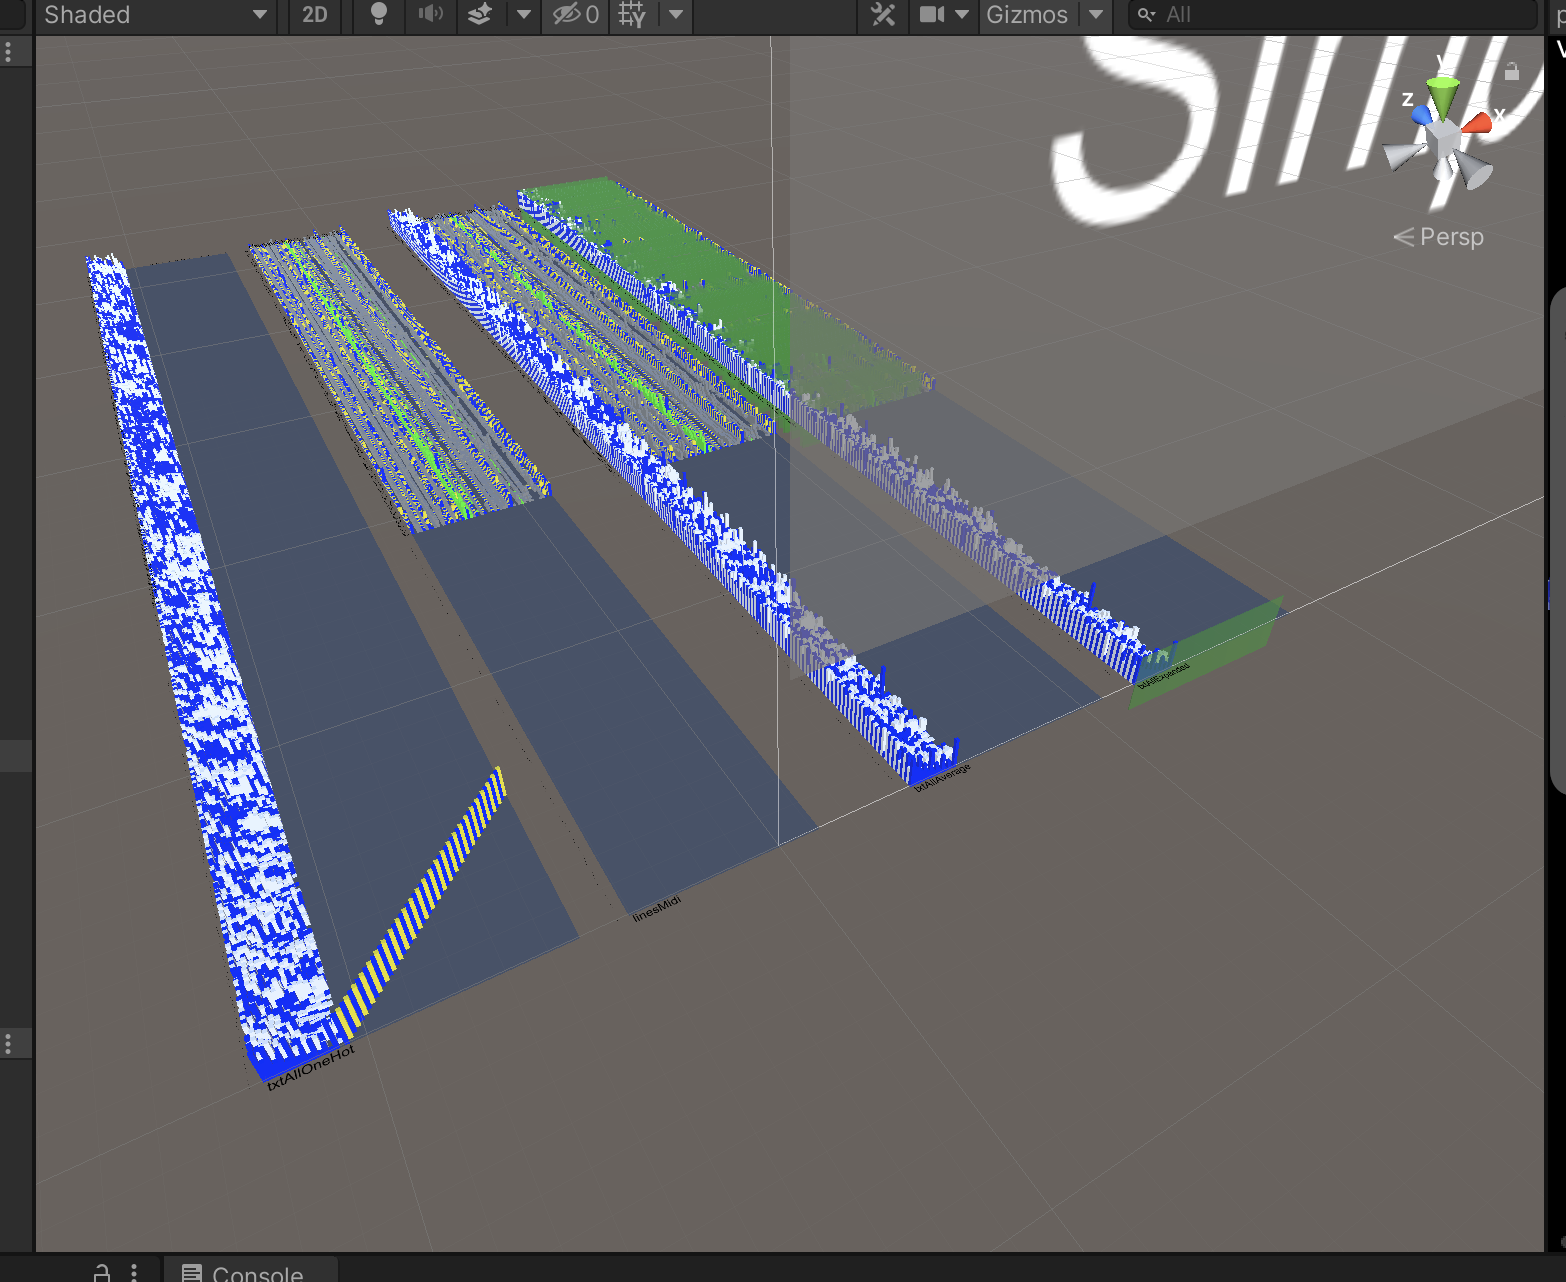The width and height of the screenshot is (1566, 1282).
Task: Toggle scene audio speaker icon
Action: (430, 15)
